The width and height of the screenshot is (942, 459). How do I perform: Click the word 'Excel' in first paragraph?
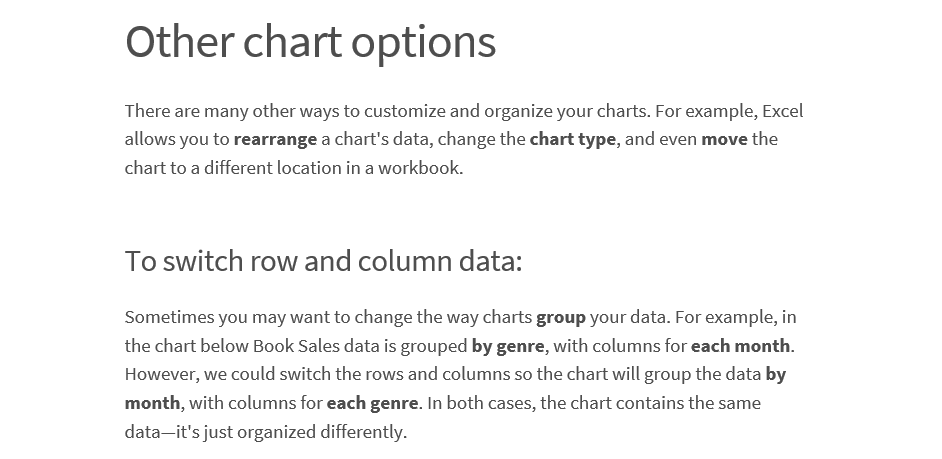point(783,111)
